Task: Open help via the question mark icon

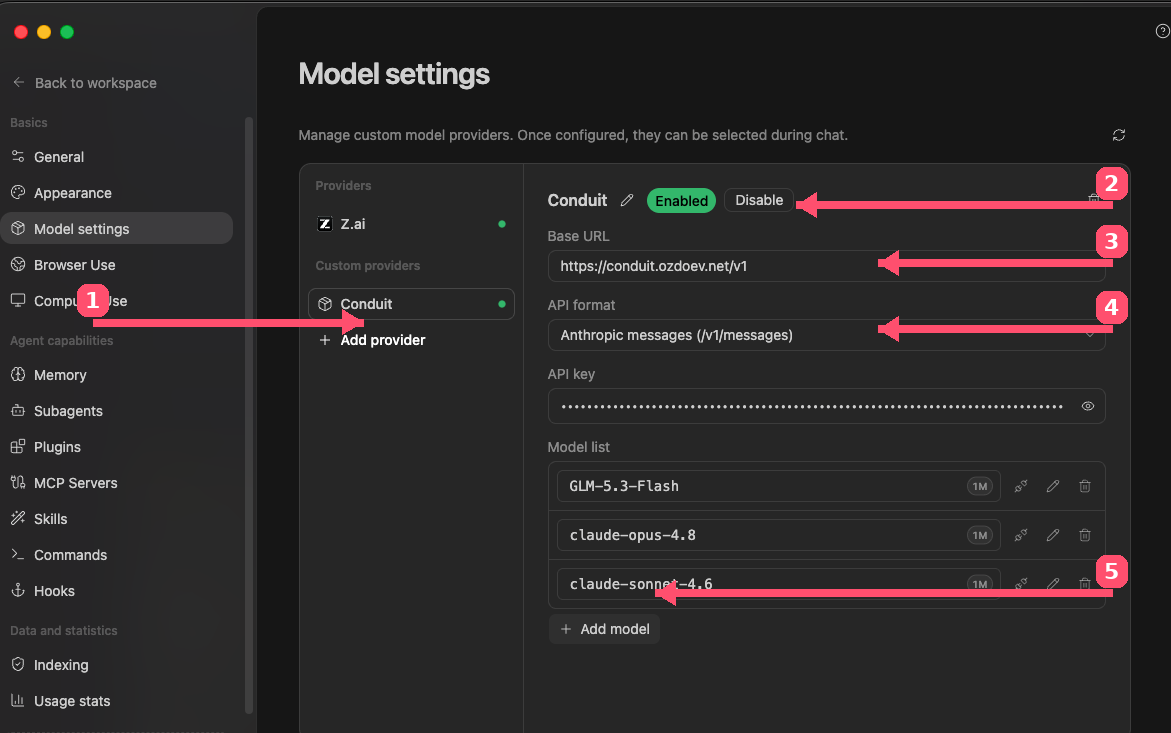Action: [x=1163, y=31]
